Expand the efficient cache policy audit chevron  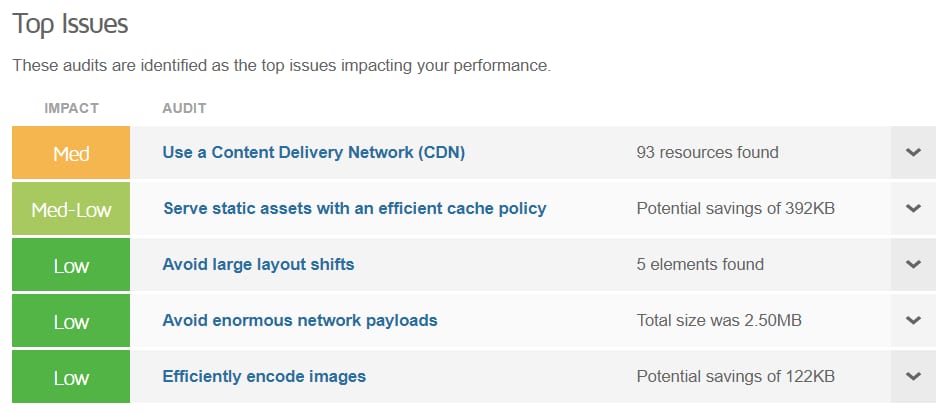point(912,209)
